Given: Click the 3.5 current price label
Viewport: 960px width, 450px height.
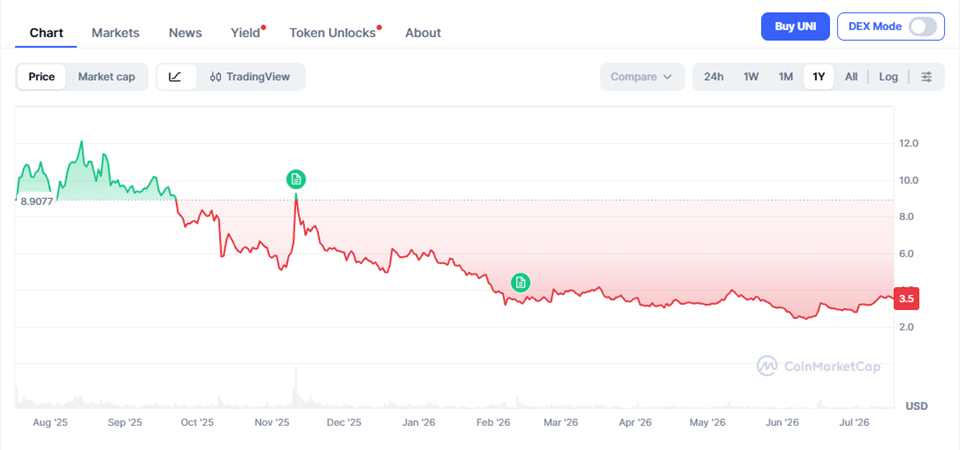Looking at the screenshot, I should point(907,299).
